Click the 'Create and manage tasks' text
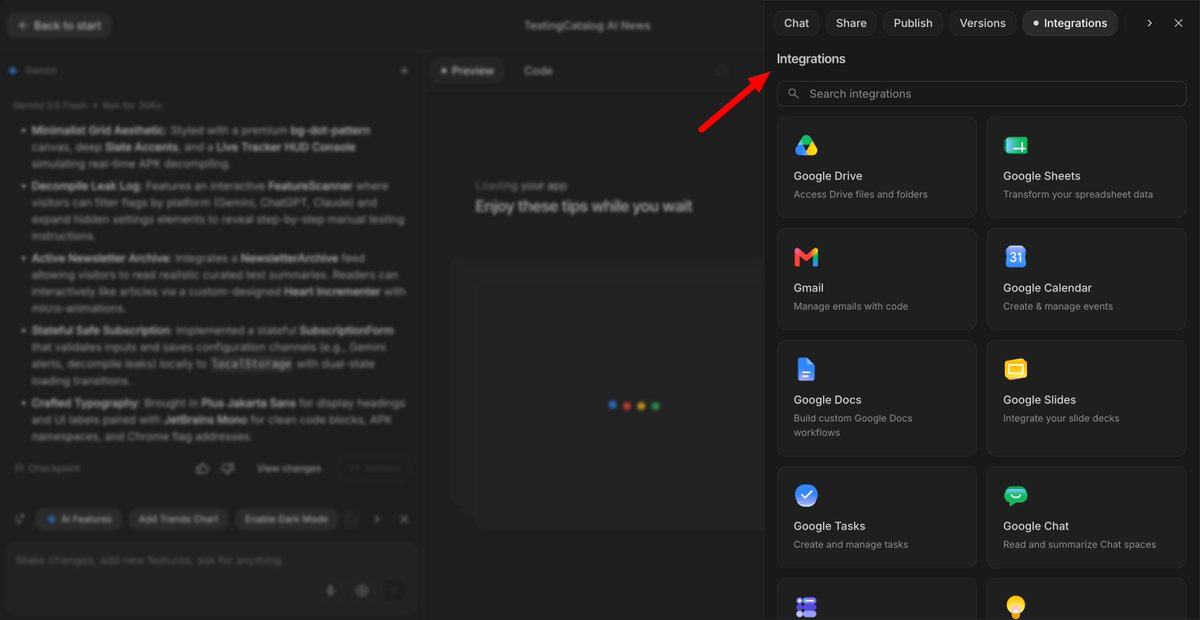 tap(851, 545)
